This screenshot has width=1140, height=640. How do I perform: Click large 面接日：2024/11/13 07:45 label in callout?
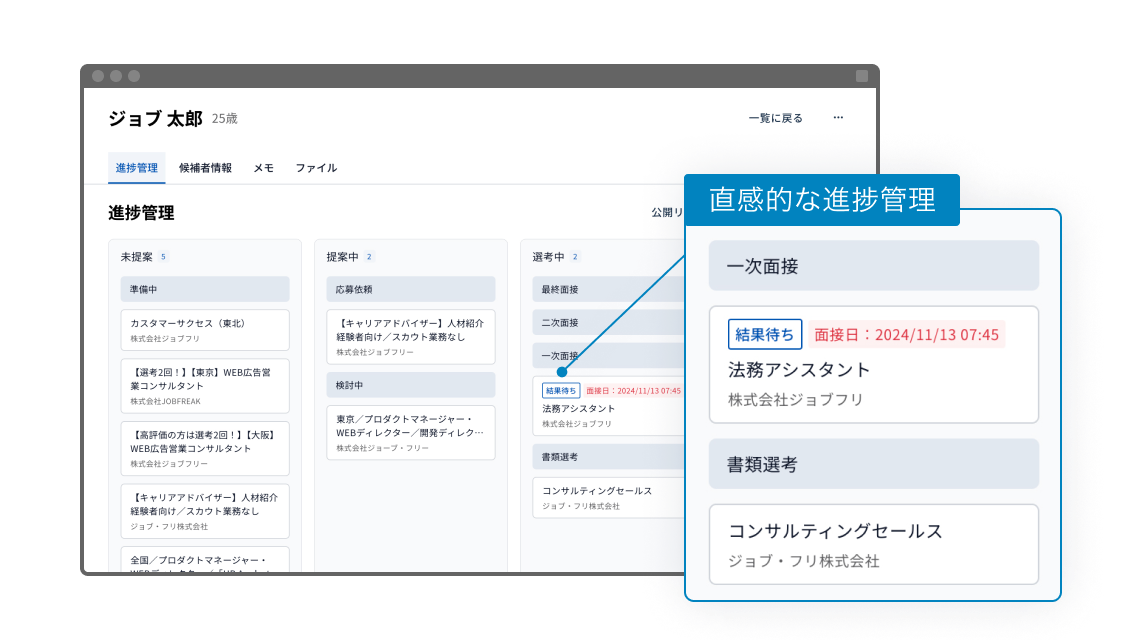[x=907, y=335]
